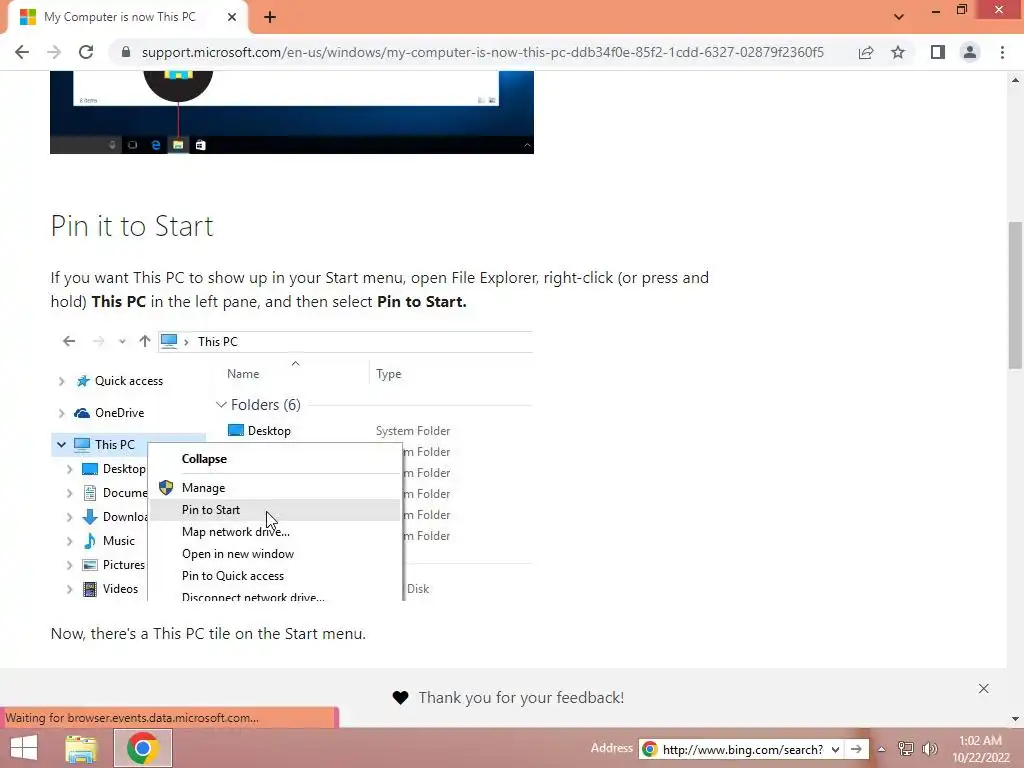The height and width of the screenshot is (768, 1024).
Task: Share this page icon
Action: [866, 52]
